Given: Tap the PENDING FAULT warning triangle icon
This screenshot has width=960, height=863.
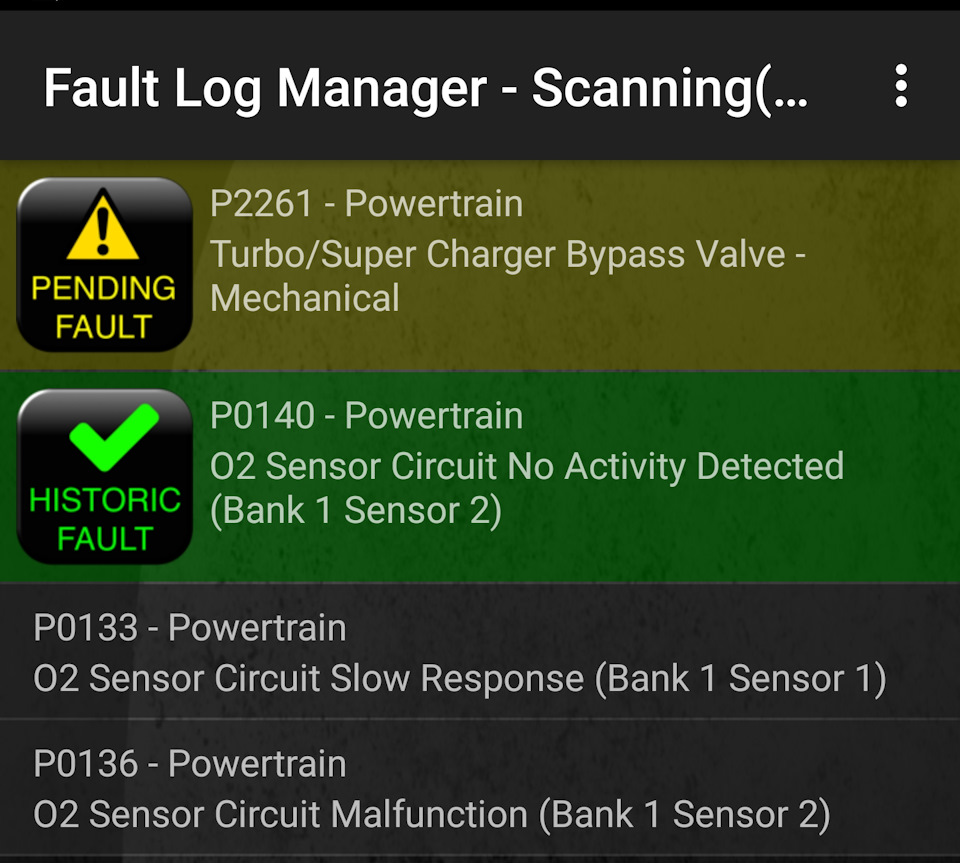Looking at the screenshot, I should (104, 263).
